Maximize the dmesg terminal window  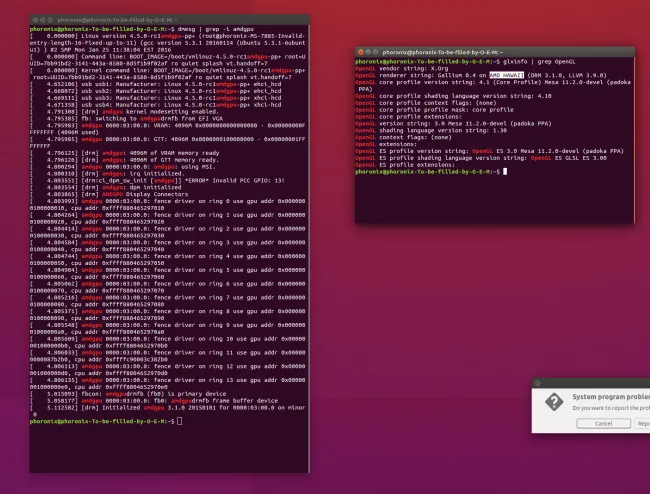coord(50,19)
